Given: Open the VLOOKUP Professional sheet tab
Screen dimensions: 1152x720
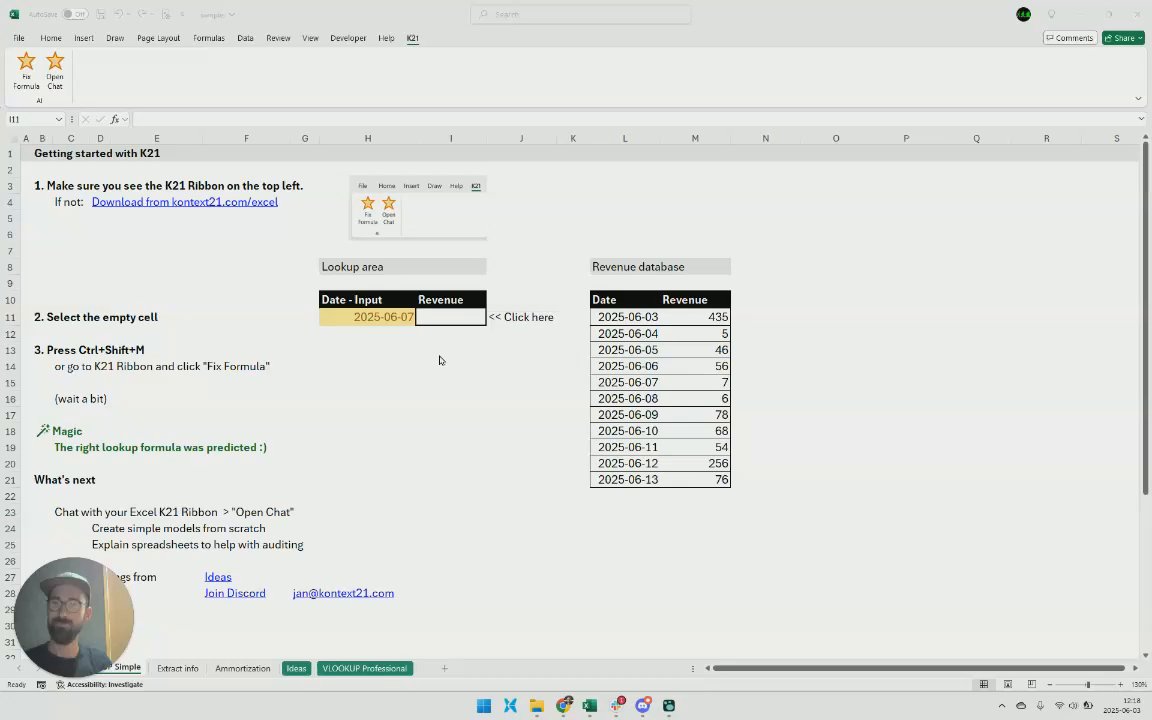Looking at the screenshot, I should click(364, 669).
